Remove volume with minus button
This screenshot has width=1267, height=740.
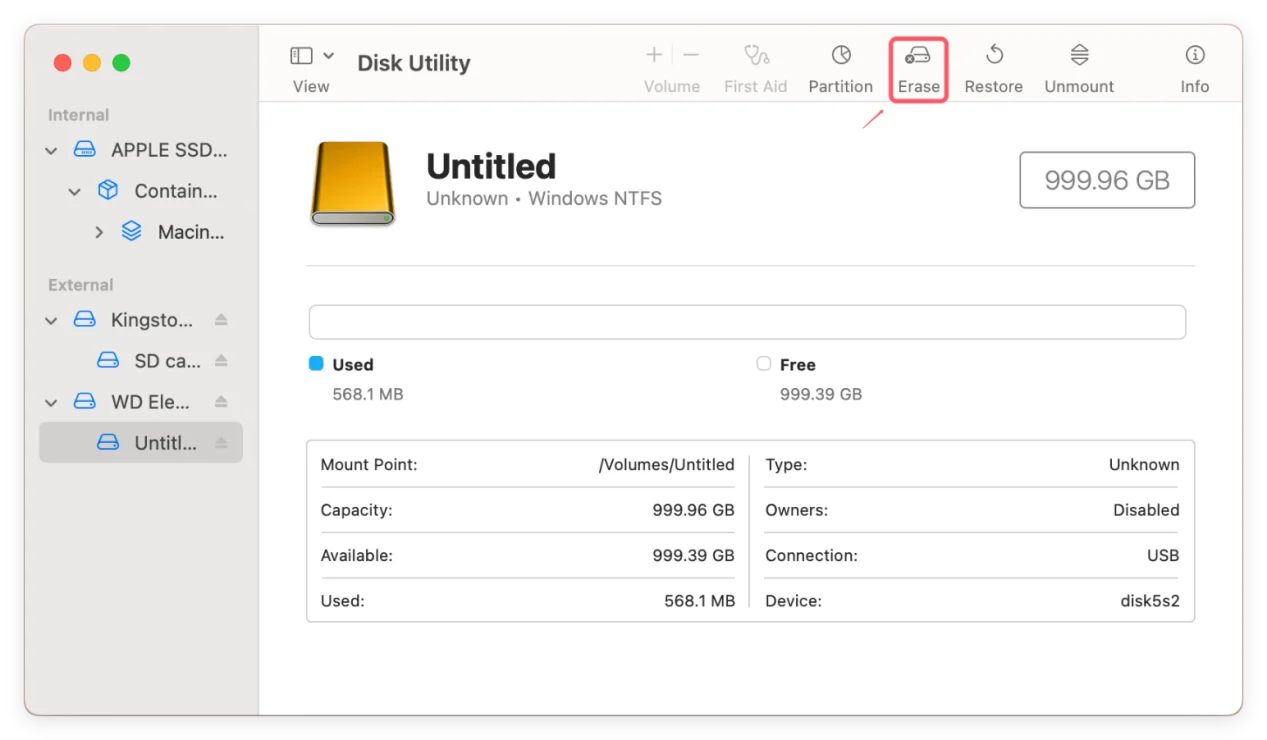point(691,55)
